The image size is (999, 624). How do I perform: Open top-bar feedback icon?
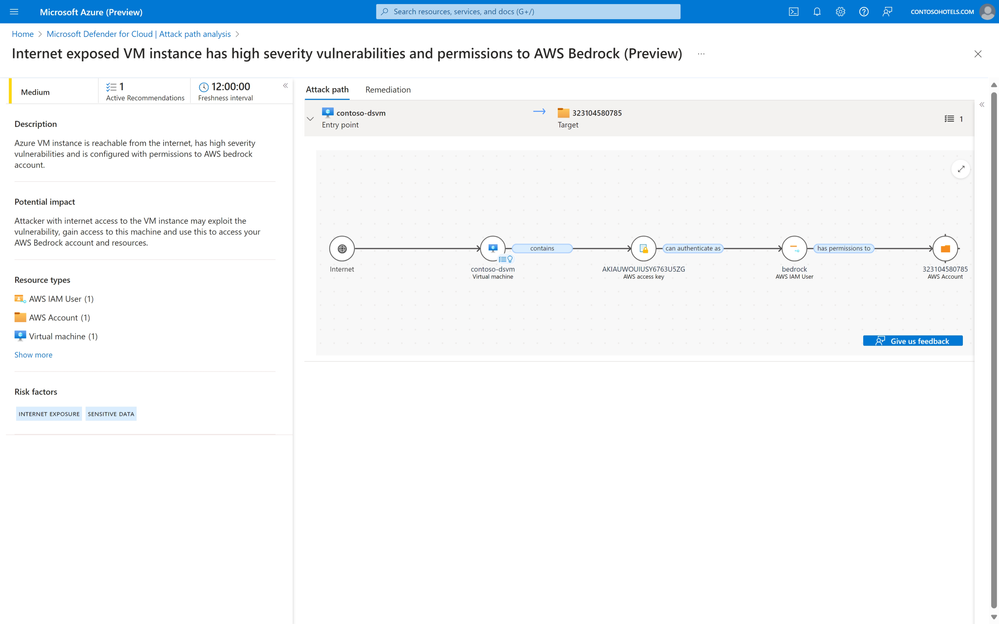pyautogui.click(x=887, y=11)
